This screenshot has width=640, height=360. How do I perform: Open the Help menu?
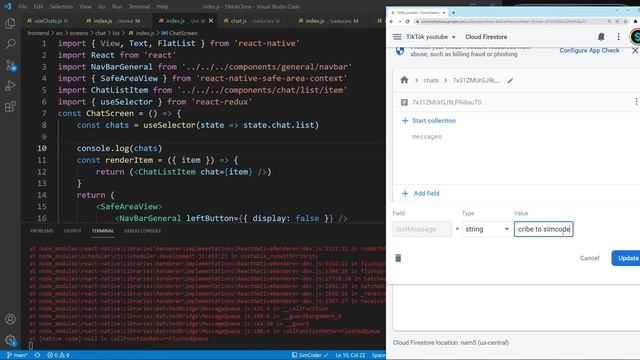[162, 7]
